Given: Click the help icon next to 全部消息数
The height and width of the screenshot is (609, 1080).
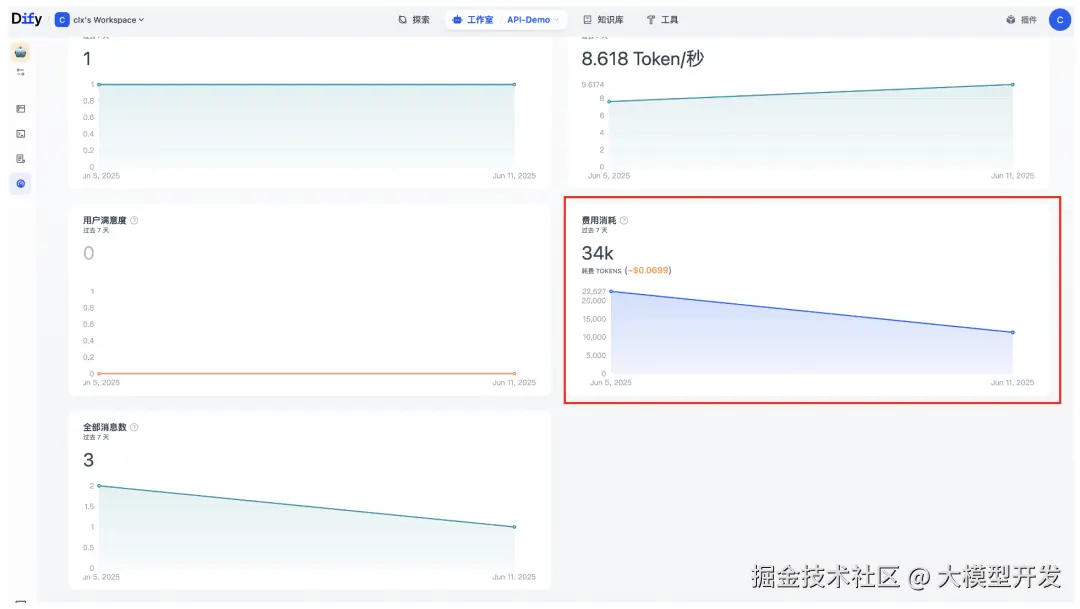Looking at the screenshot, I should click(135, 425).
